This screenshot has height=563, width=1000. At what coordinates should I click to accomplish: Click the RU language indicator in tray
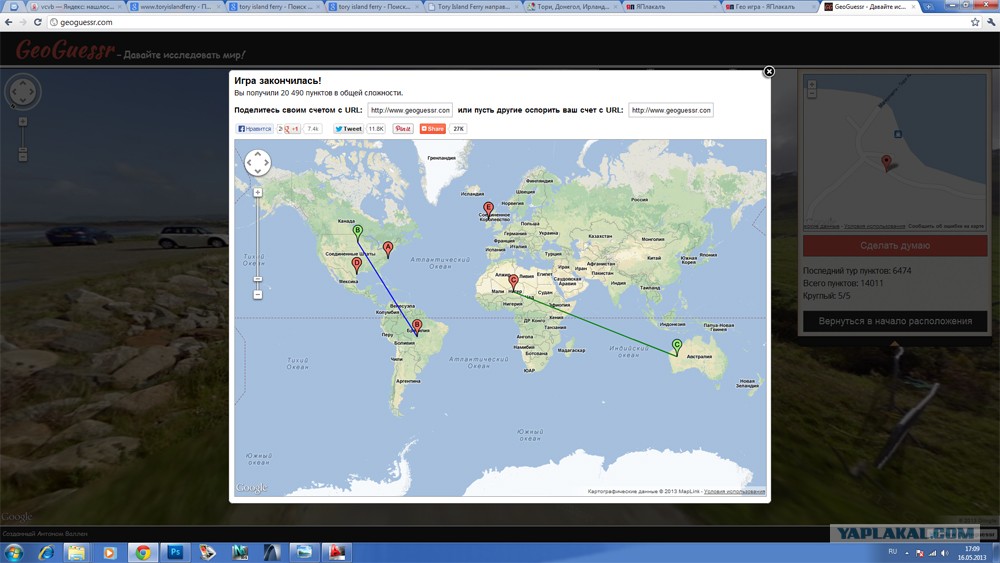click(892, 552)
